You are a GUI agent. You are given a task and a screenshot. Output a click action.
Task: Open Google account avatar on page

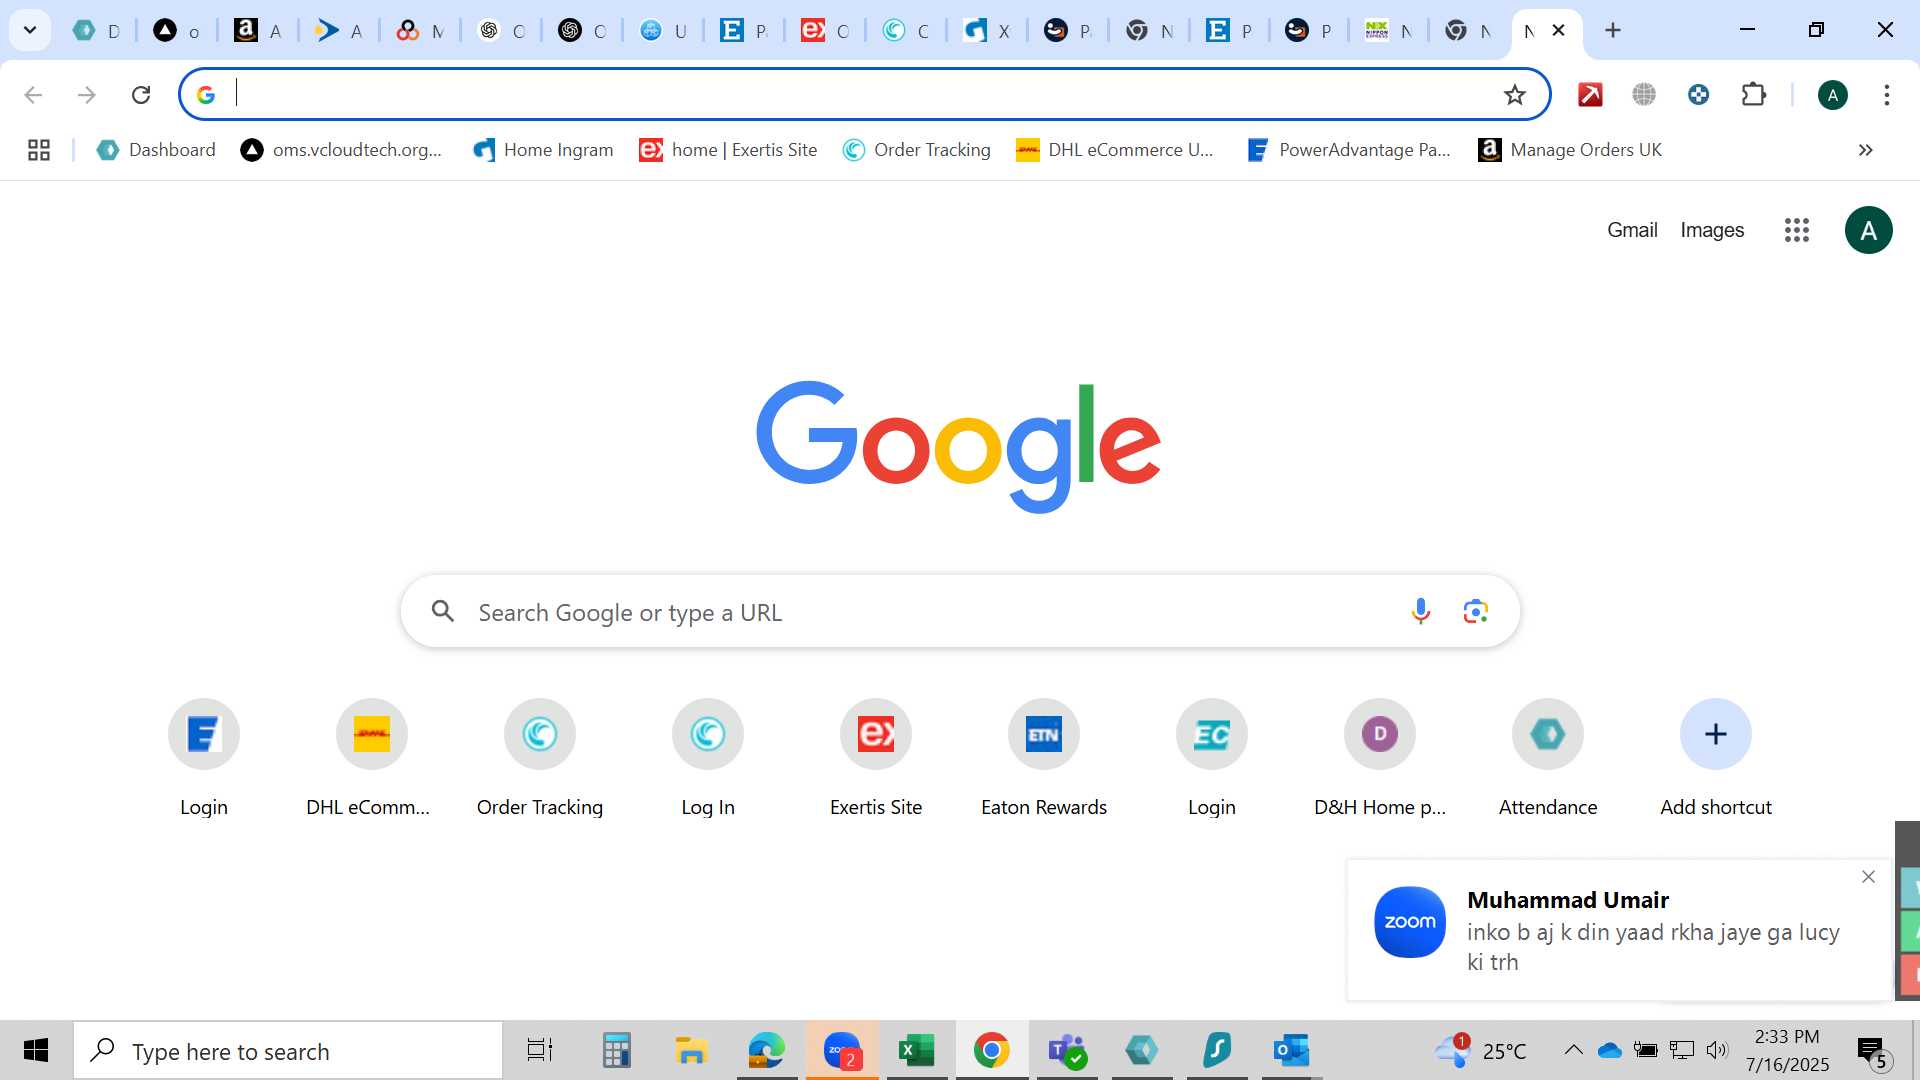(x=1868, y=230)
